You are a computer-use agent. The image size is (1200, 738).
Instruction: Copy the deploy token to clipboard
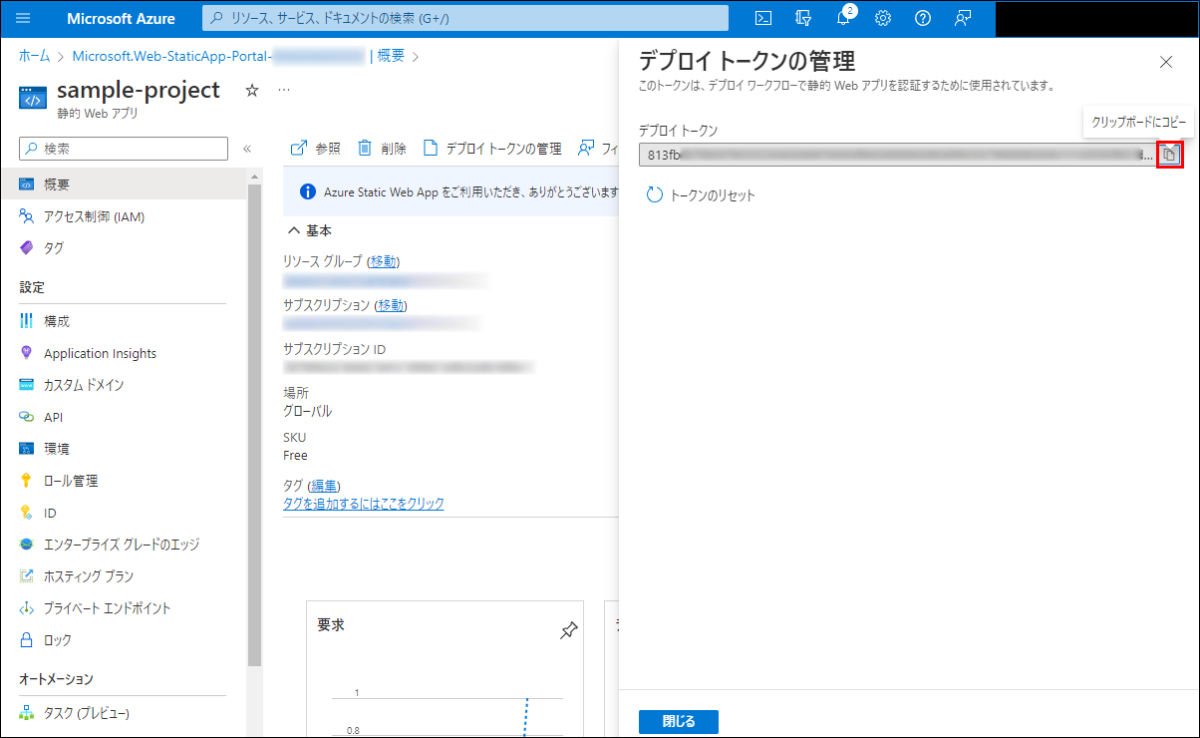click(1169, 155)
